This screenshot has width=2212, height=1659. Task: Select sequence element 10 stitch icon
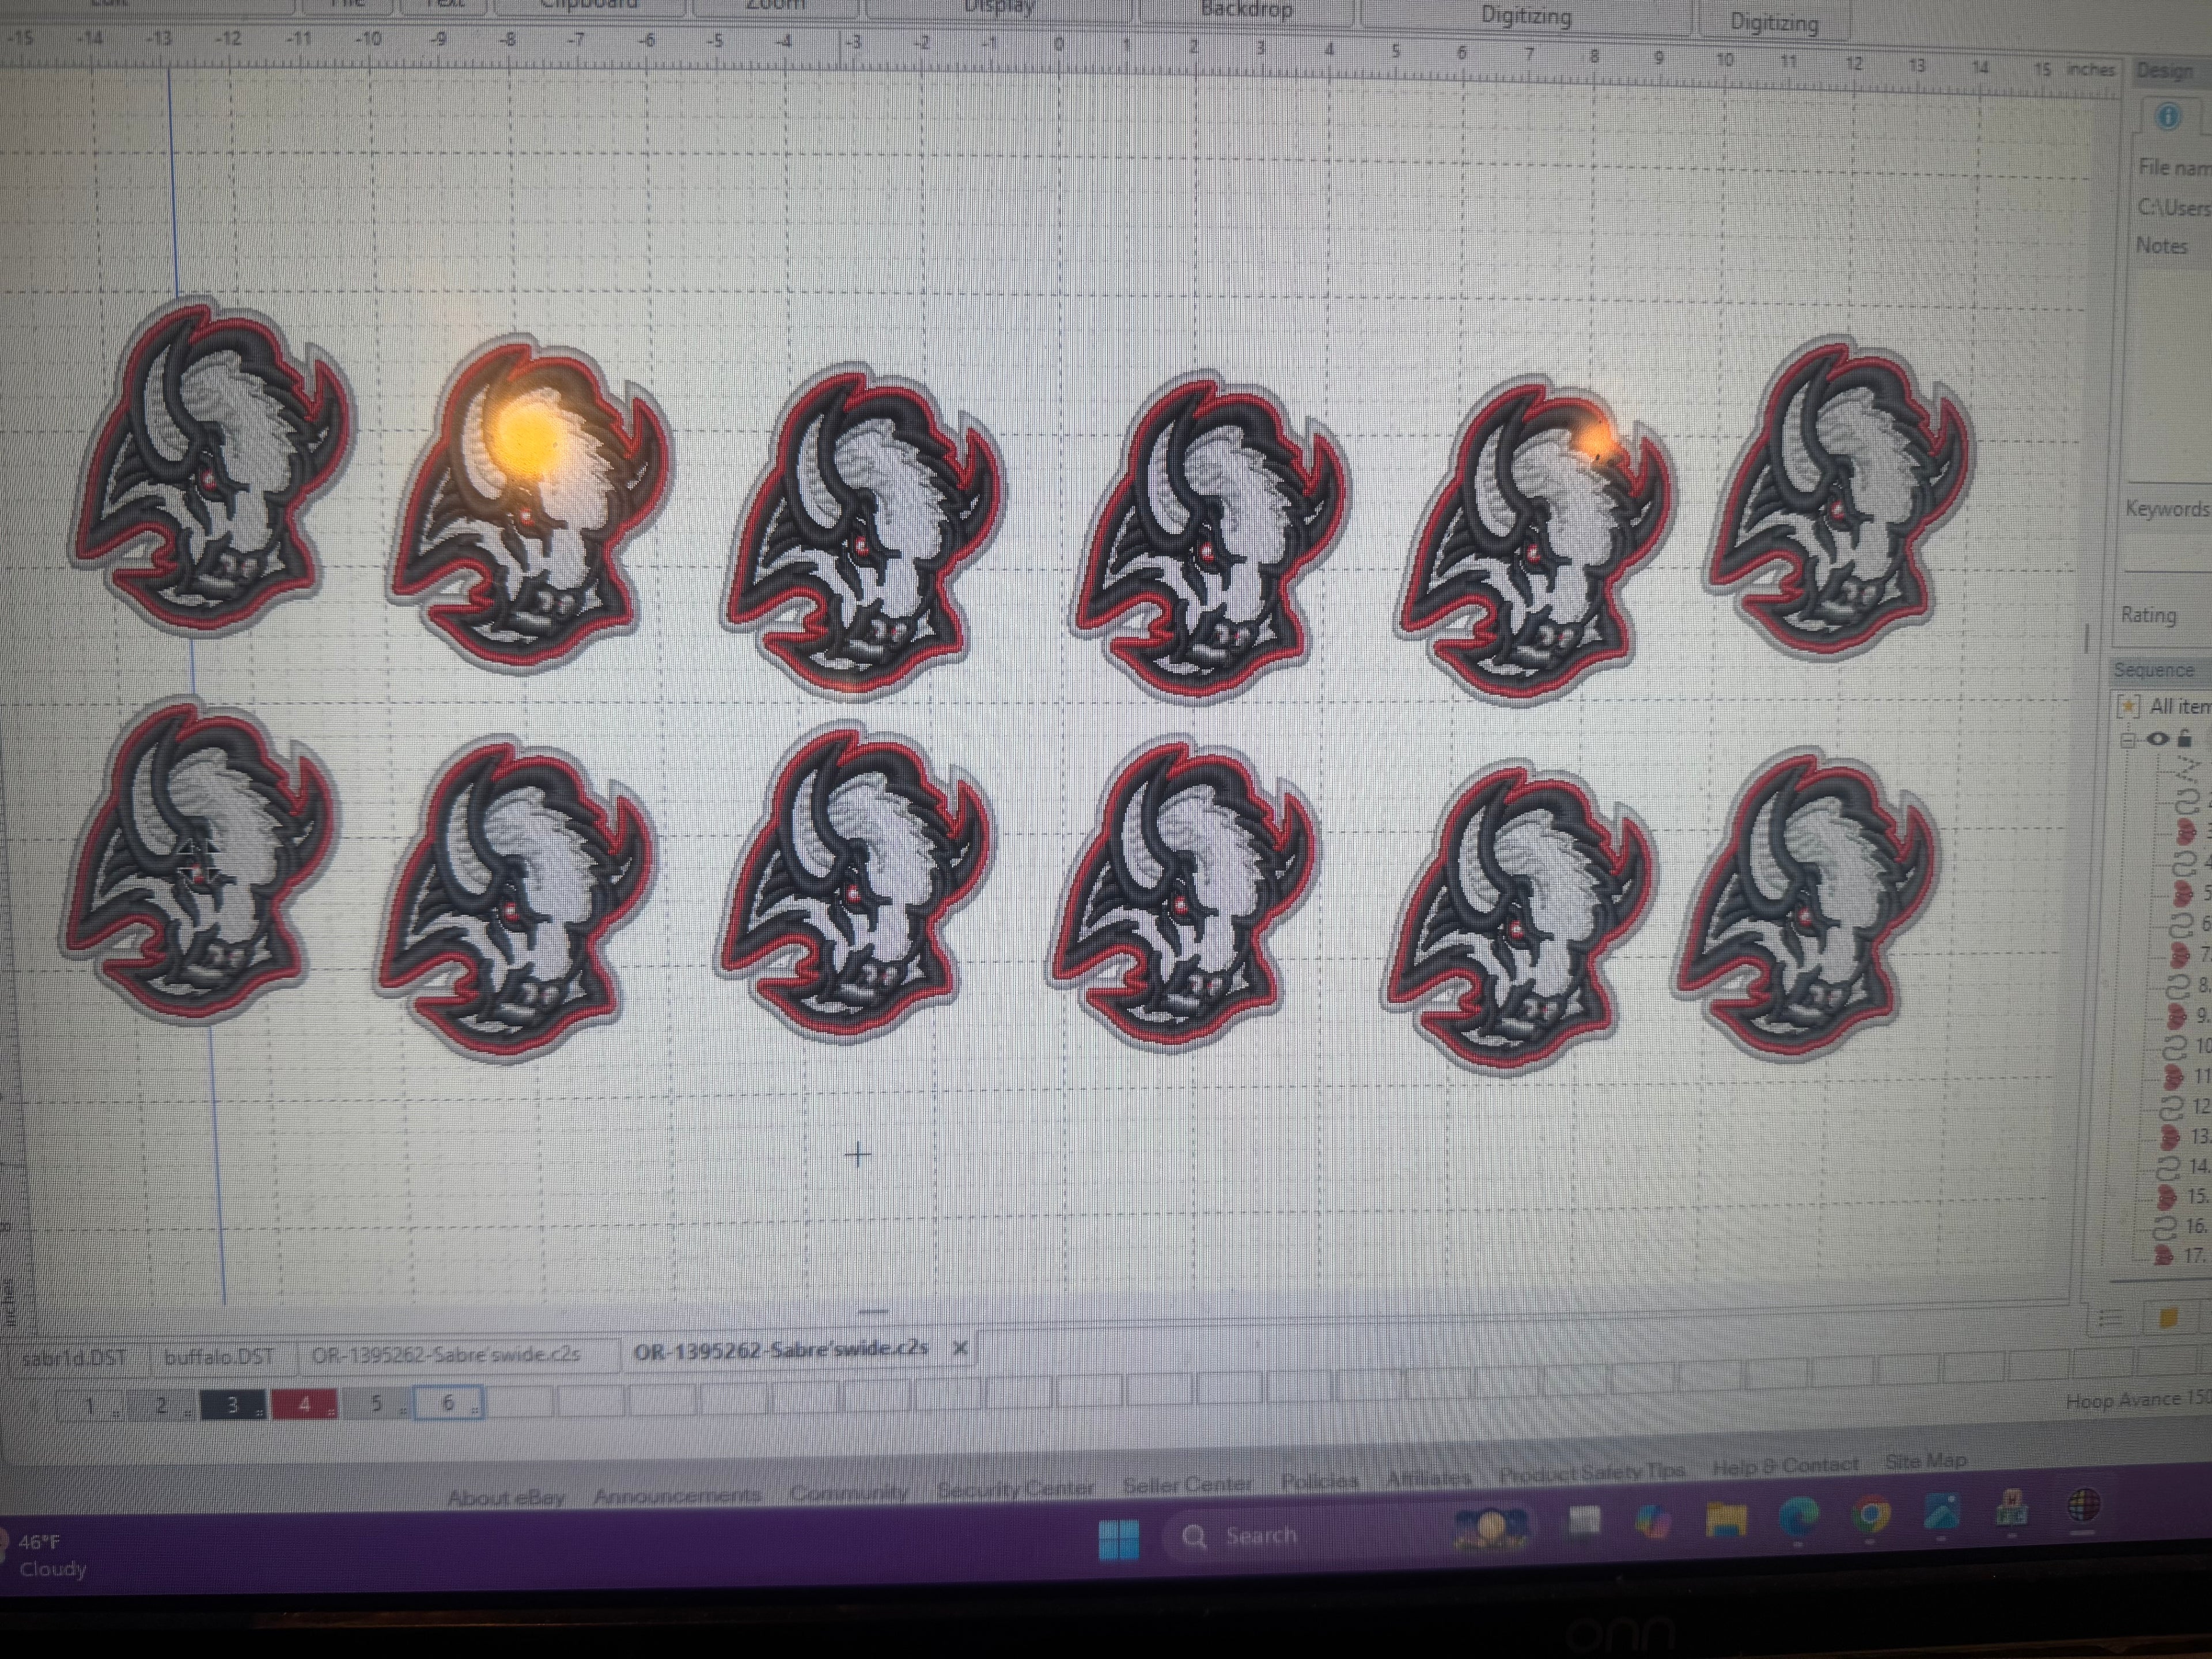click(x=2174, y=1047)
